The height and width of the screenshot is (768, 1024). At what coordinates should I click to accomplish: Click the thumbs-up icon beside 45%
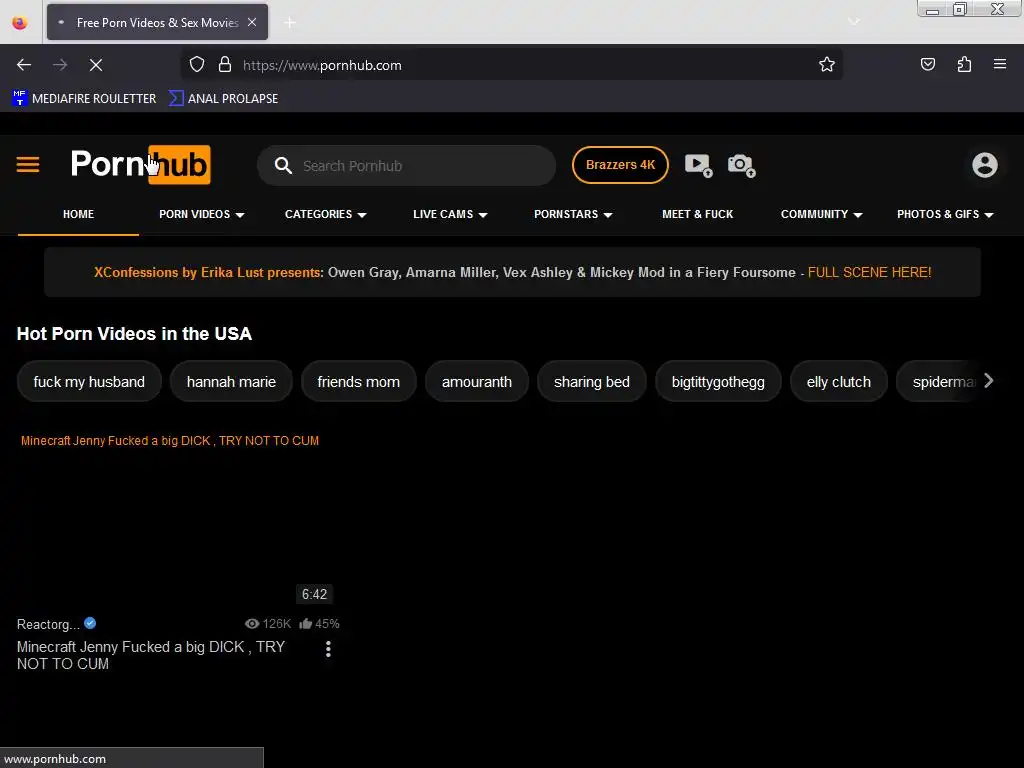305,624
